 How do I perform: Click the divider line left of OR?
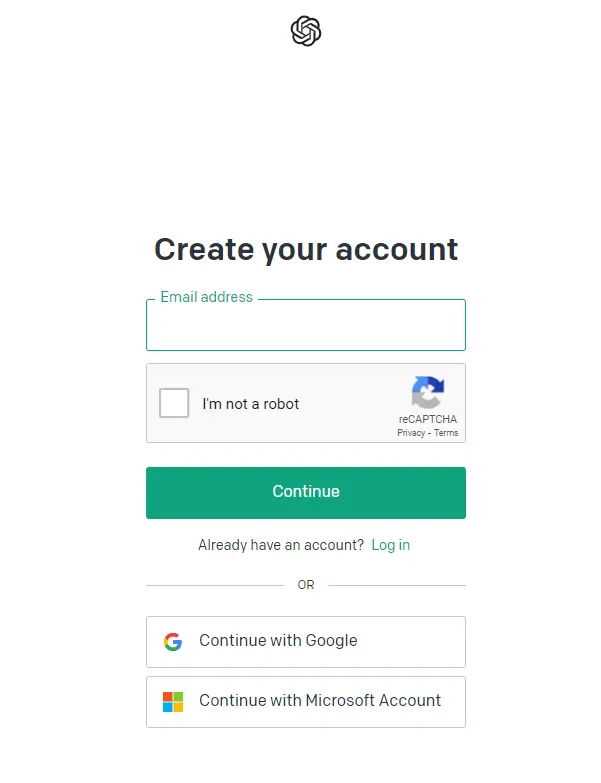pyautogui.click(x=214, y=585)
